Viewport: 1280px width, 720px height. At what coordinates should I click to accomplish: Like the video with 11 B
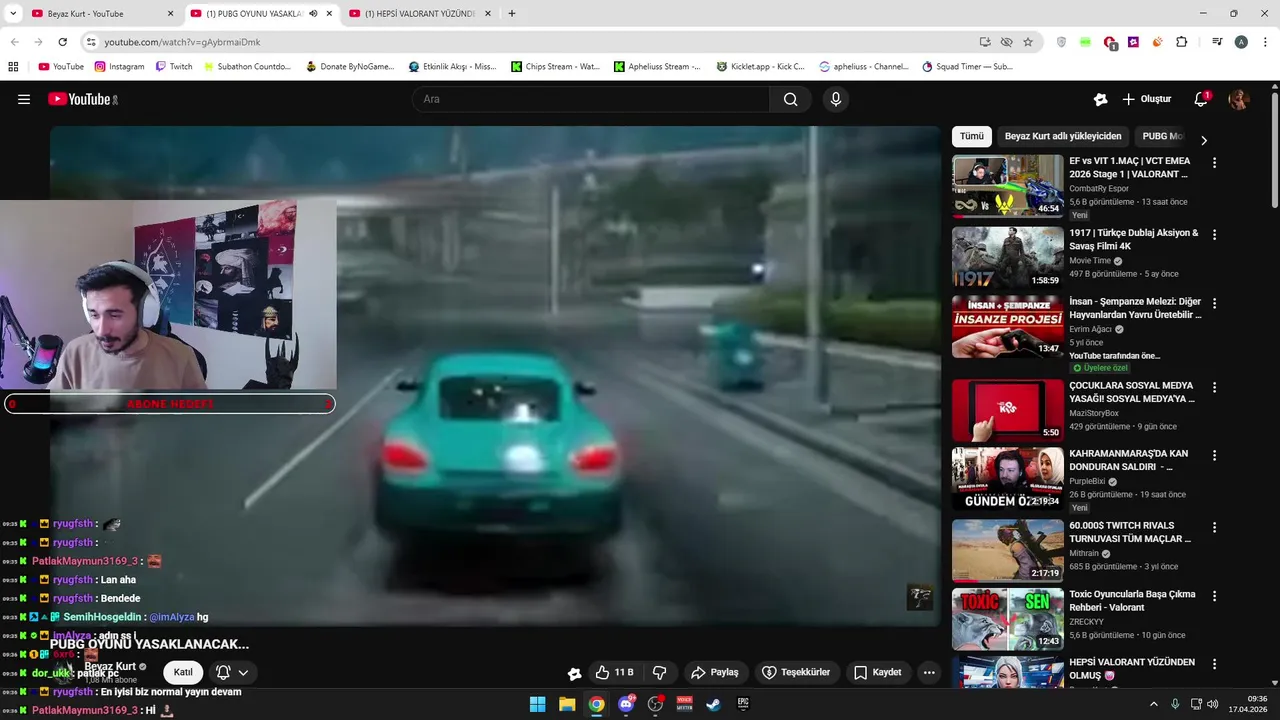613,673
